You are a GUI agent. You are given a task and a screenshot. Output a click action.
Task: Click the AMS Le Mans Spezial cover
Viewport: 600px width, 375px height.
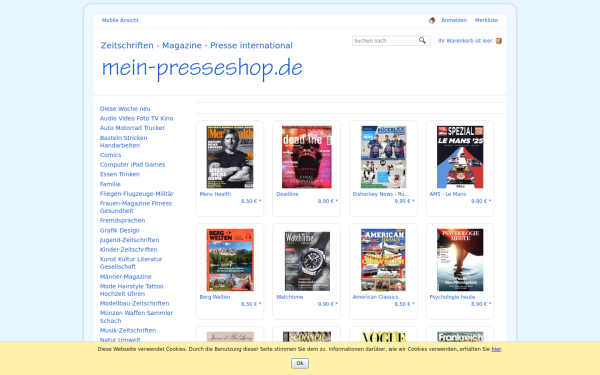coord(460,157)
